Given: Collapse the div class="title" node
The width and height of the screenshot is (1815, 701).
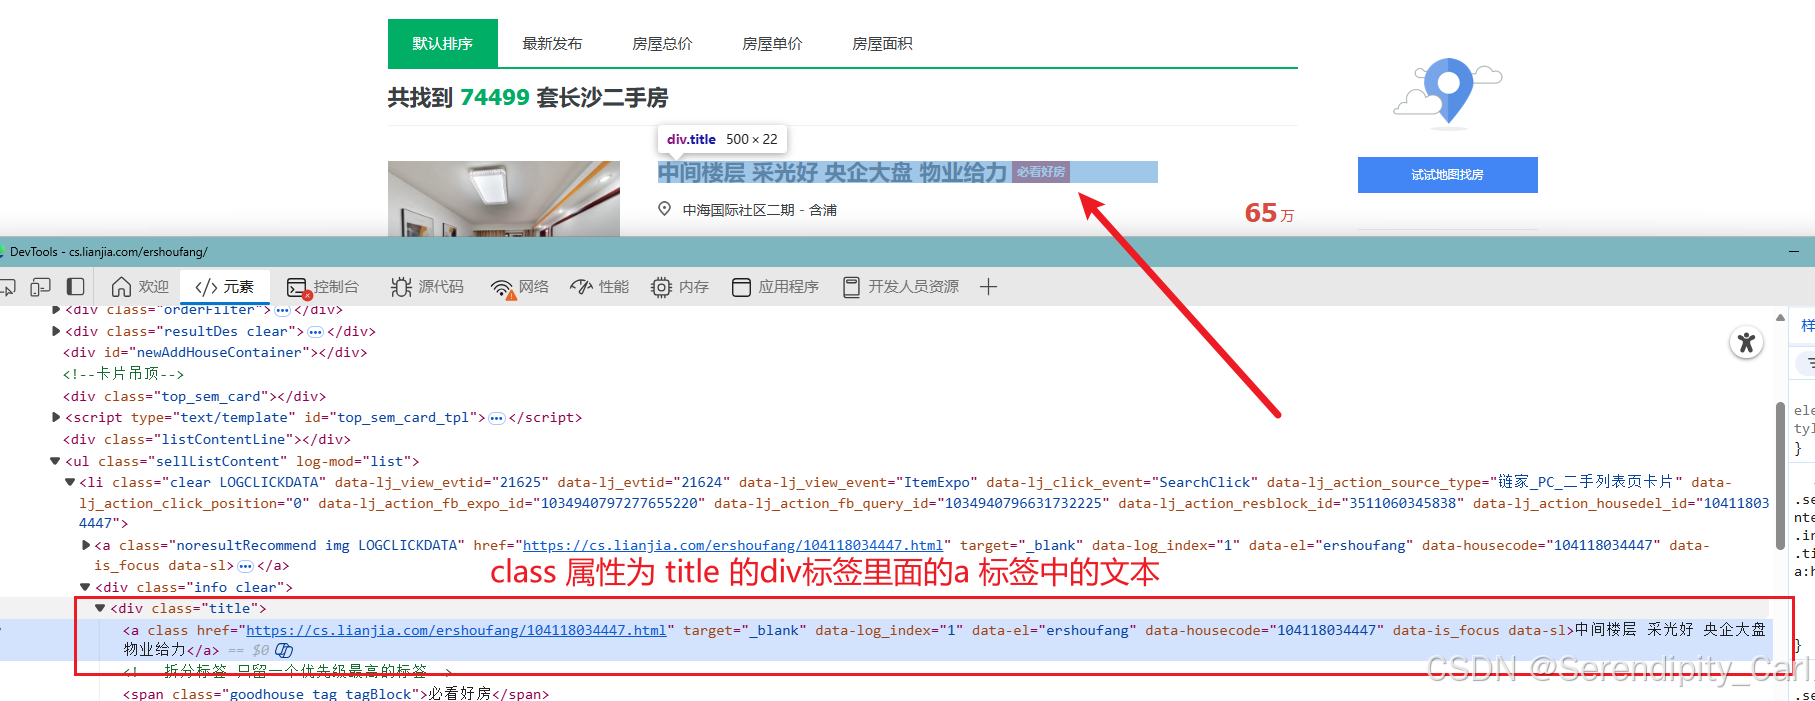Looking at the screenshot, I should tap(100, 608).
